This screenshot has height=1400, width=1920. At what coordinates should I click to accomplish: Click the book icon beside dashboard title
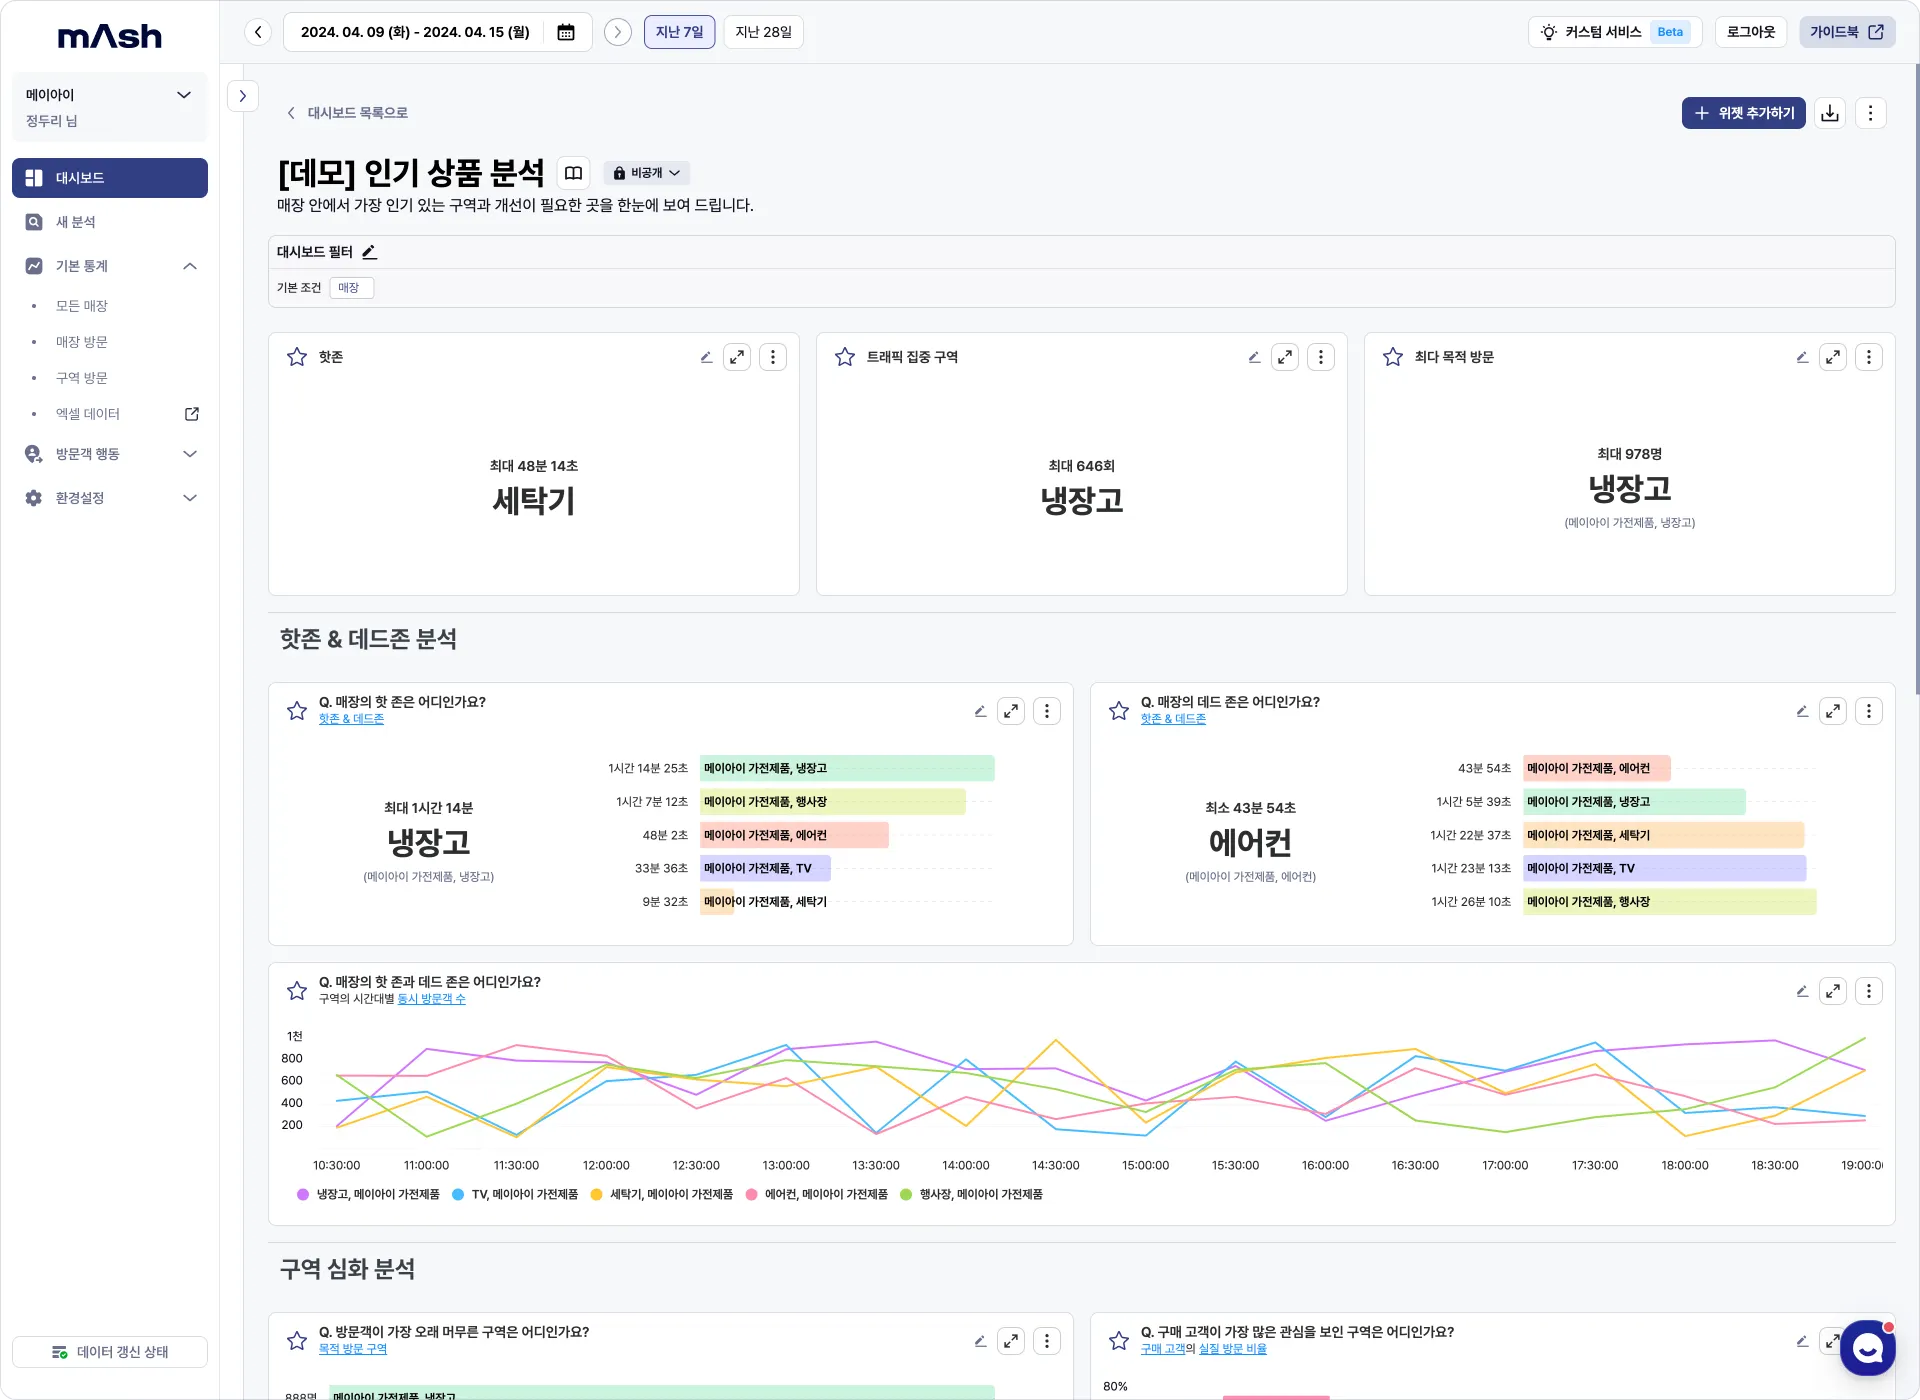[573, 173]
